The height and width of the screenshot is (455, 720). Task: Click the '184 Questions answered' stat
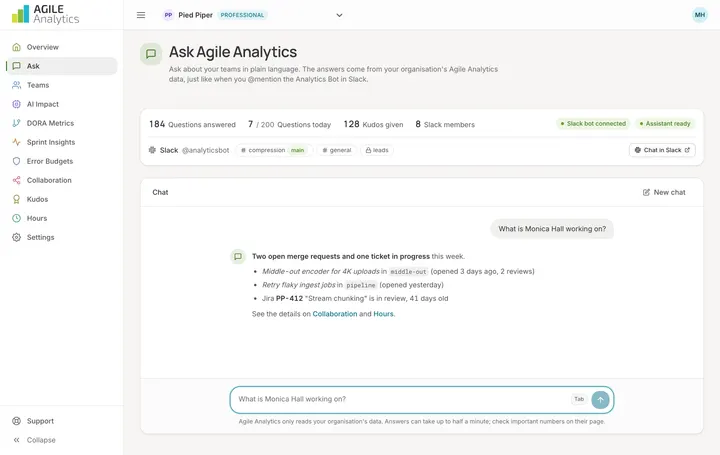192,124
